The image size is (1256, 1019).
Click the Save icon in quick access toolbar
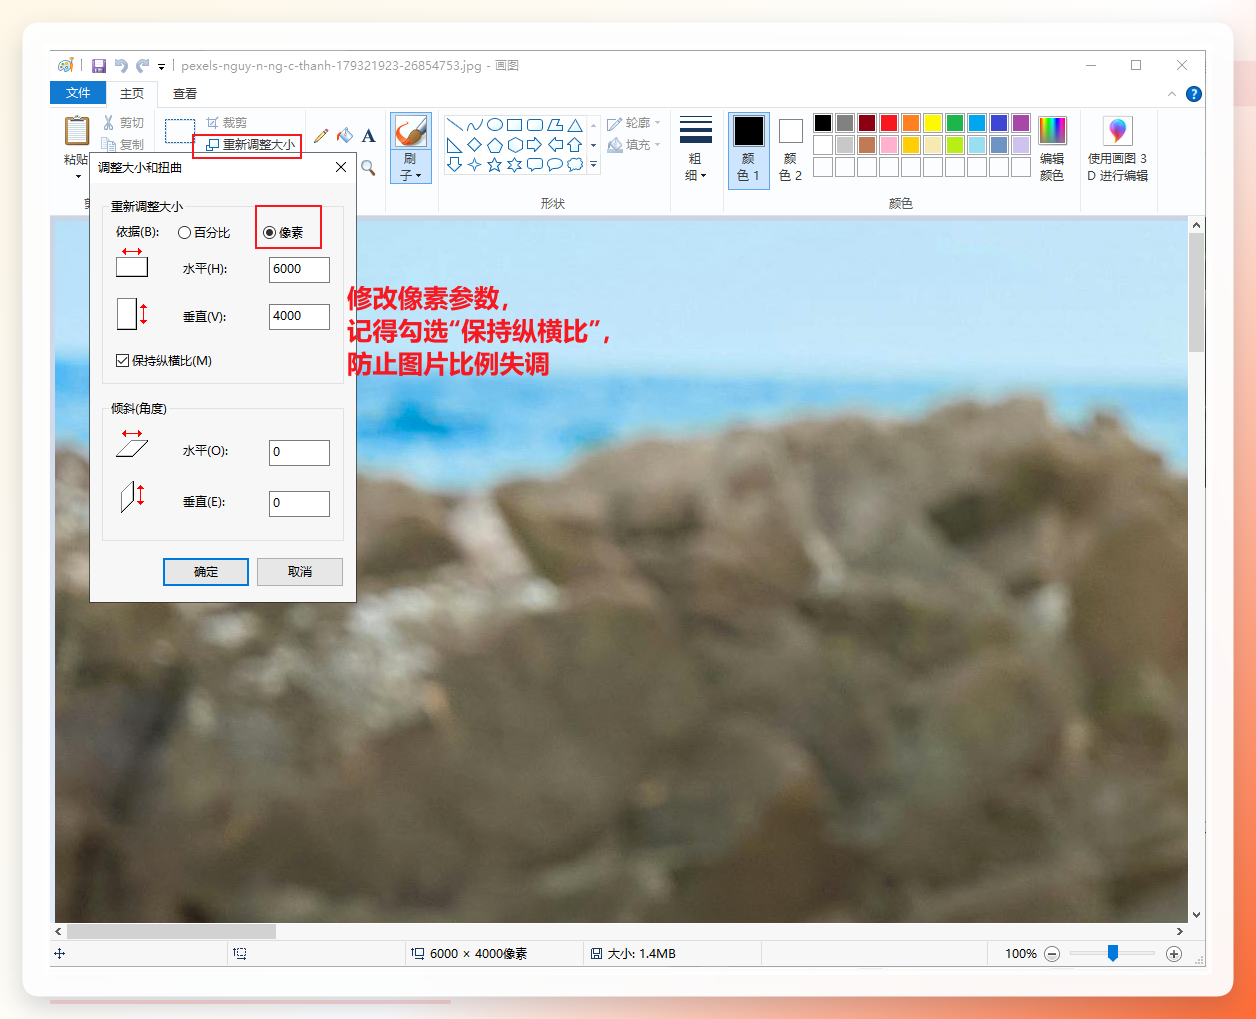(x=98, y=66)
